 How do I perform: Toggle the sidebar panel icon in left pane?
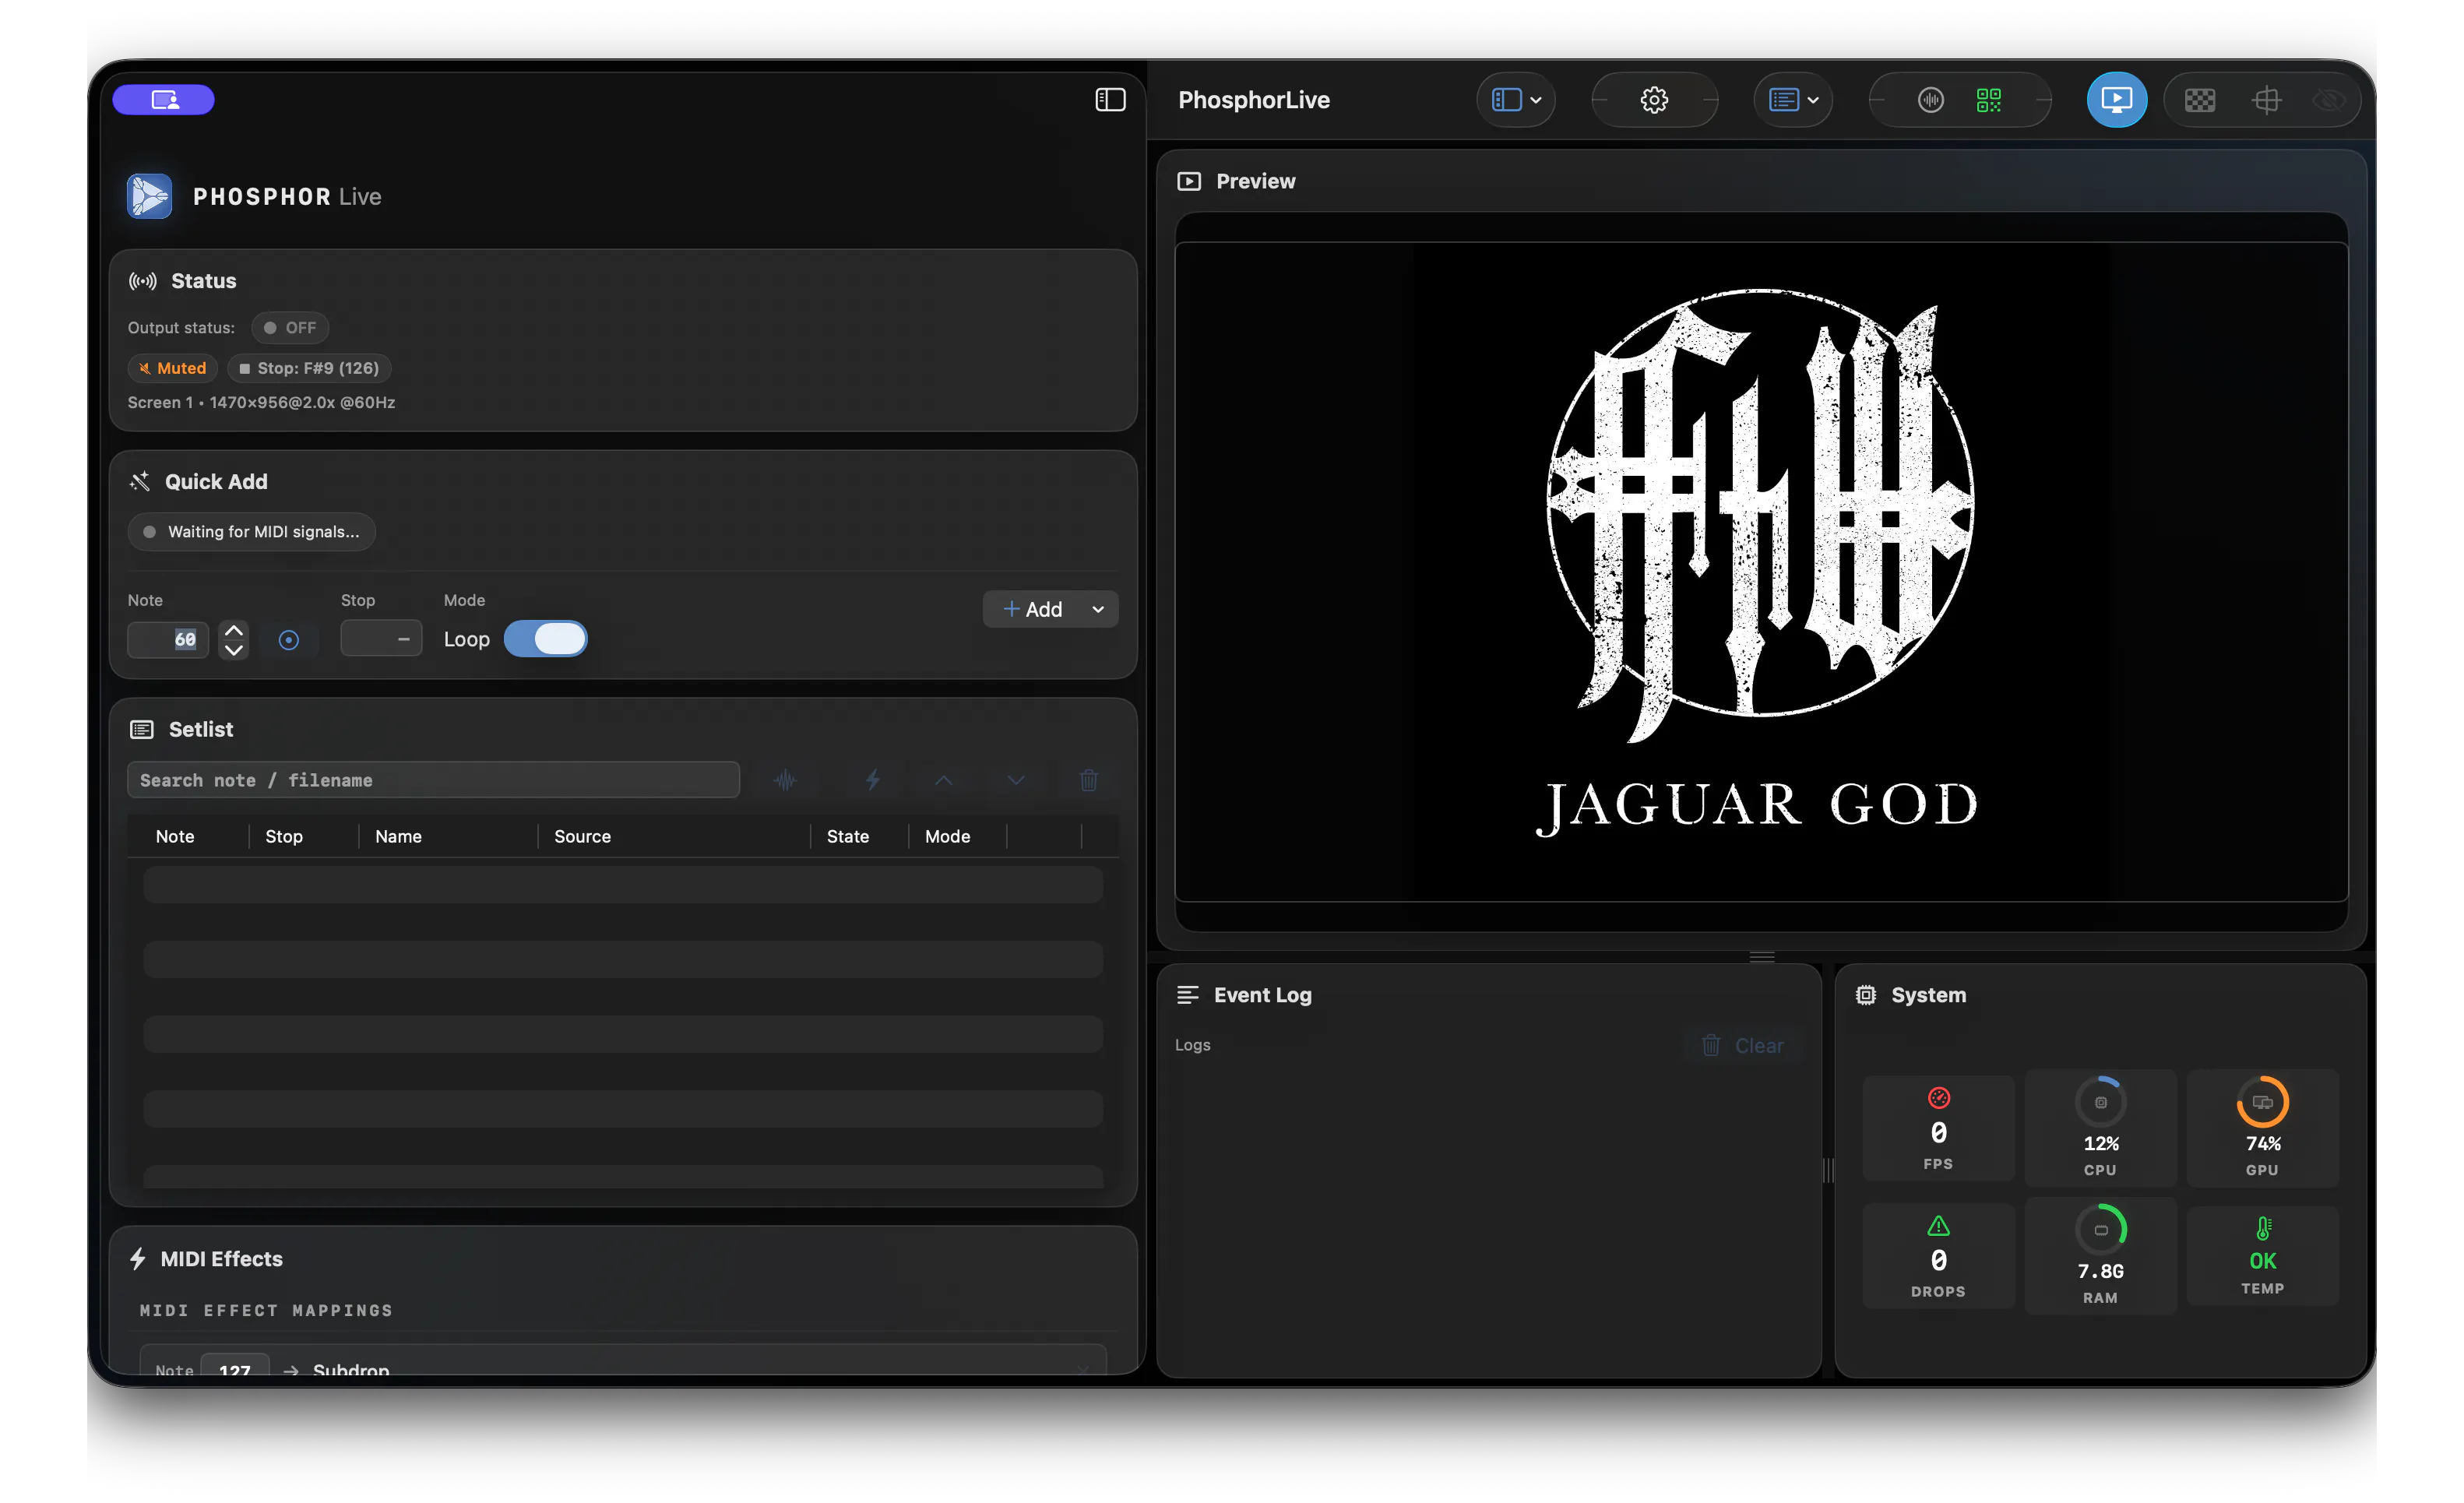(x=1110, y=100)
